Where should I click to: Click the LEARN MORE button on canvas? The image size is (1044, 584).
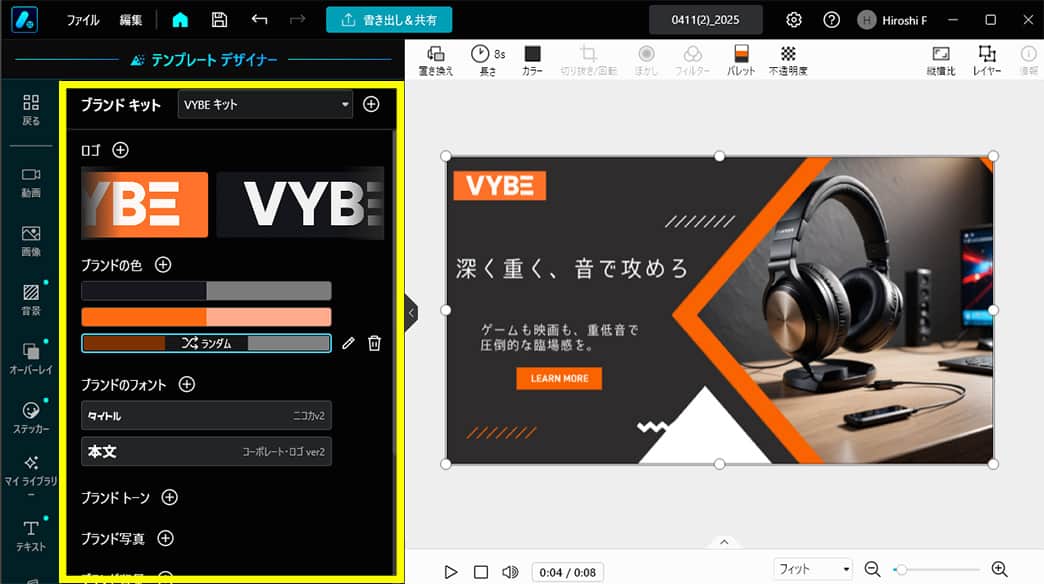[559, 378]
